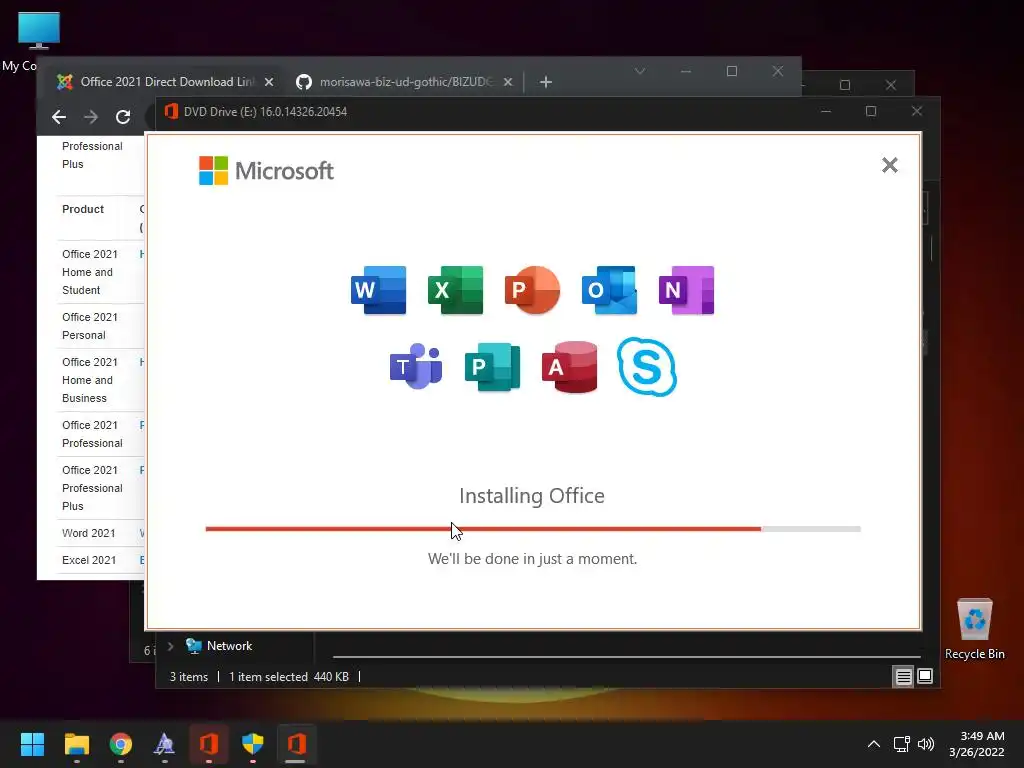Click the Product column header
This screenshot has height=768, width=1024.
83,209
